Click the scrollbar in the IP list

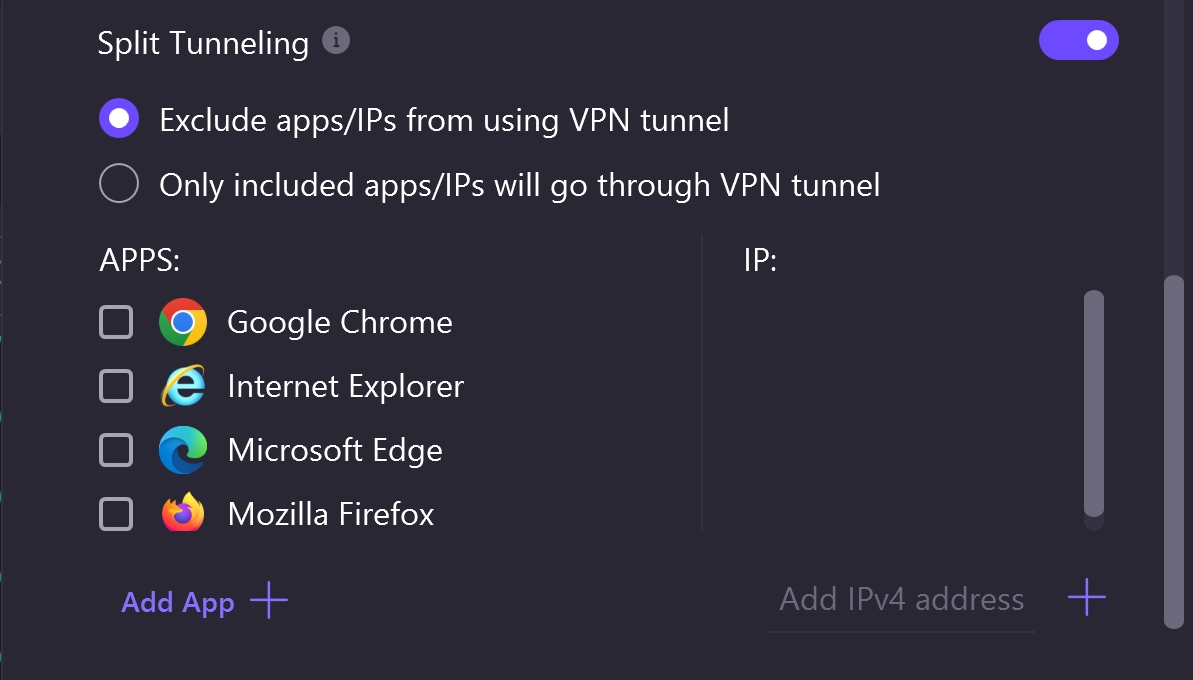1092,404
